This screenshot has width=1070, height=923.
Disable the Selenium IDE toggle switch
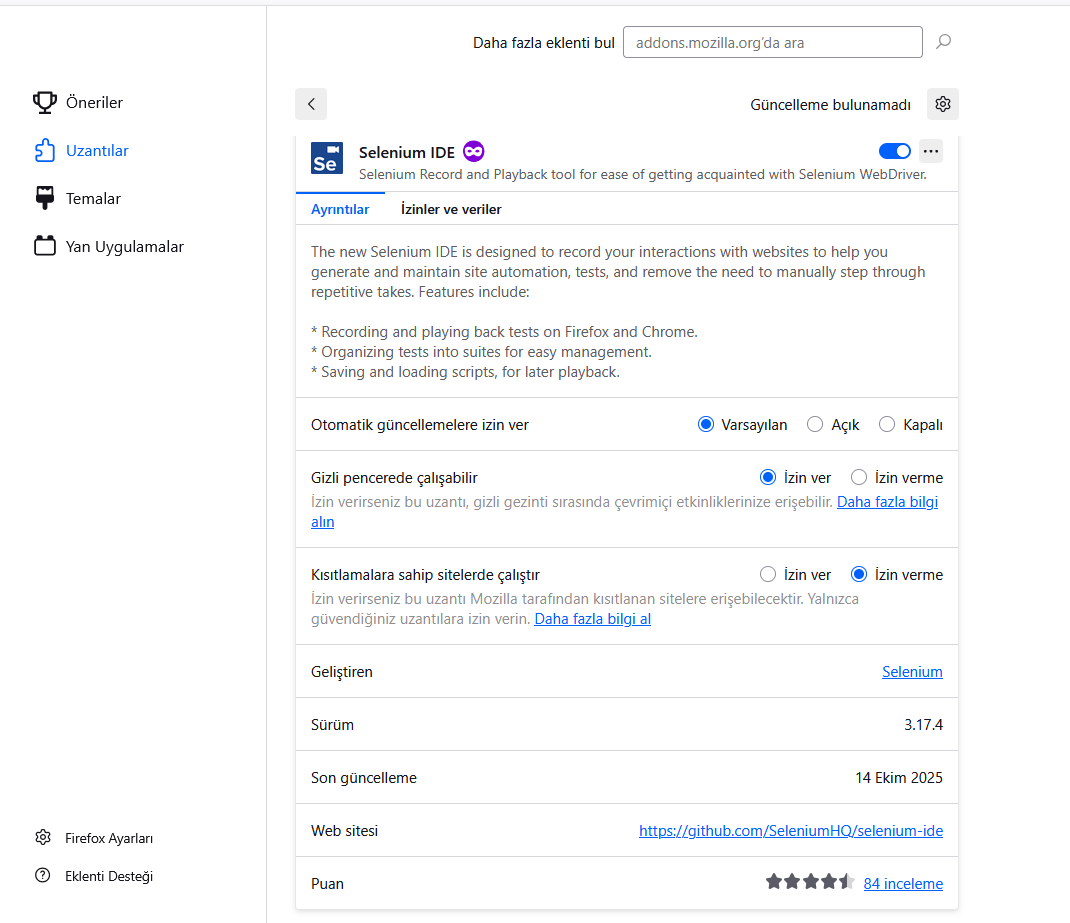pyautogui.click(x=894, y=151)
